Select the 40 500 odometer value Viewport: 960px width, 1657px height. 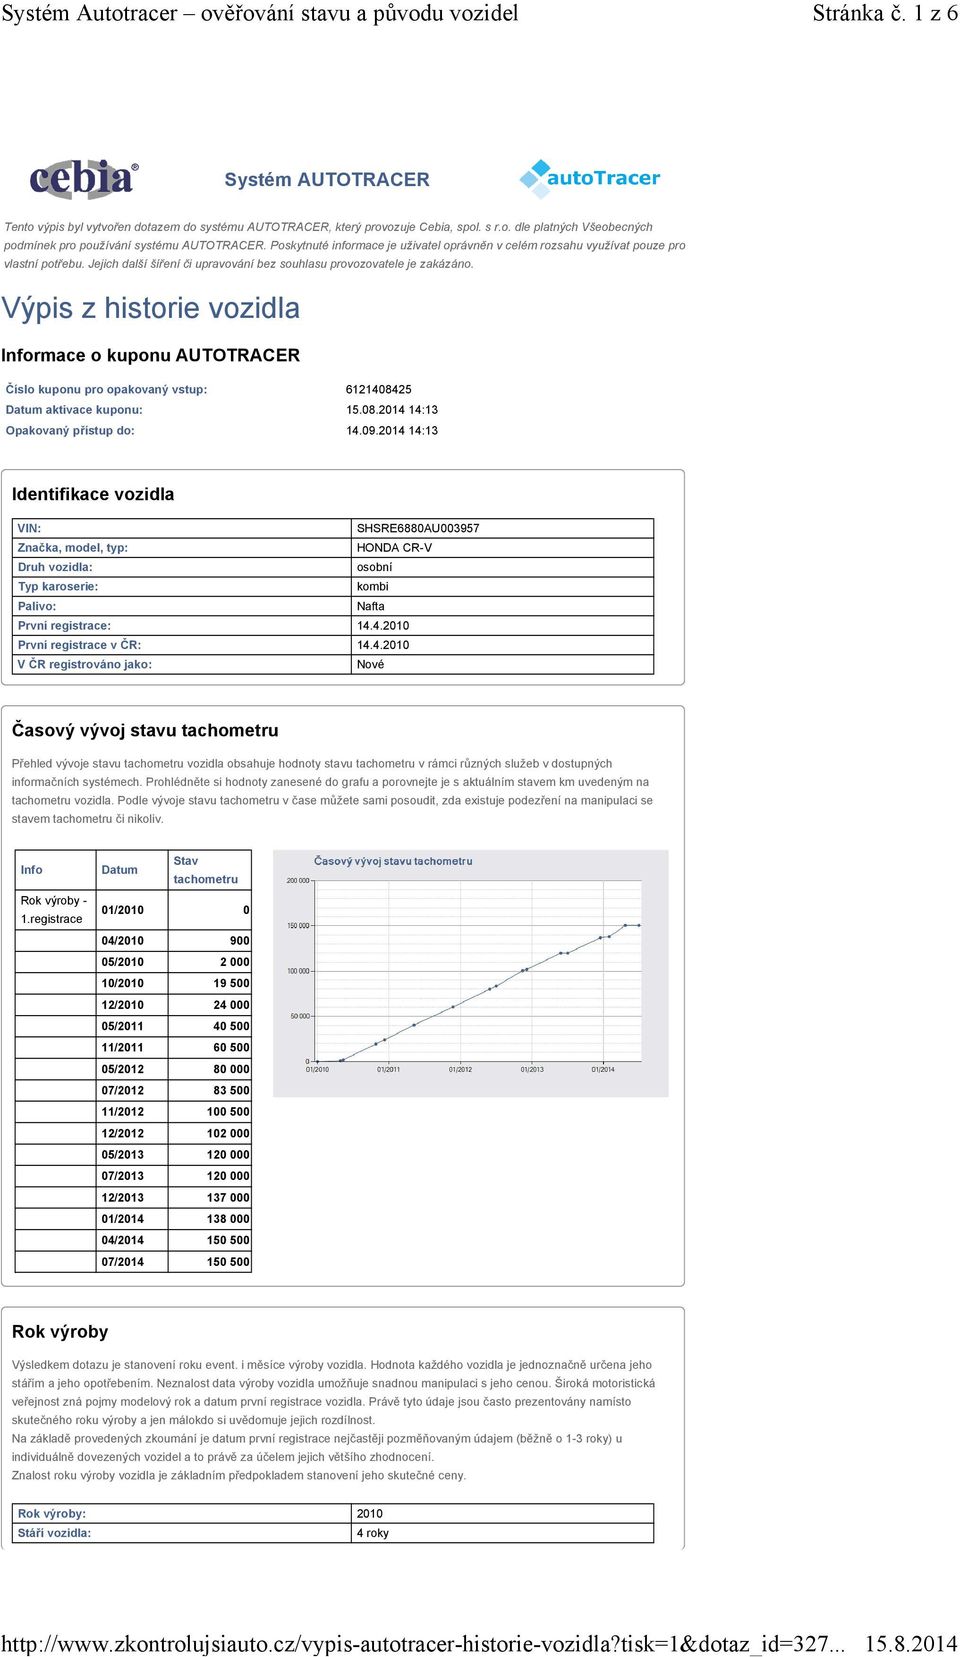coord(231,1027)
